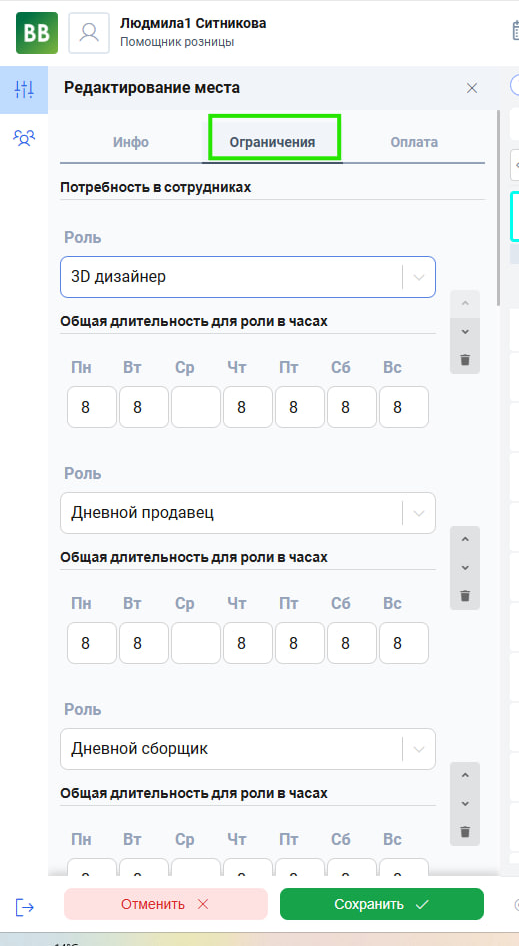This screenshot has width=519, height=946.
Task: Click the Сохранить button
Action: [x=382, y=904]
